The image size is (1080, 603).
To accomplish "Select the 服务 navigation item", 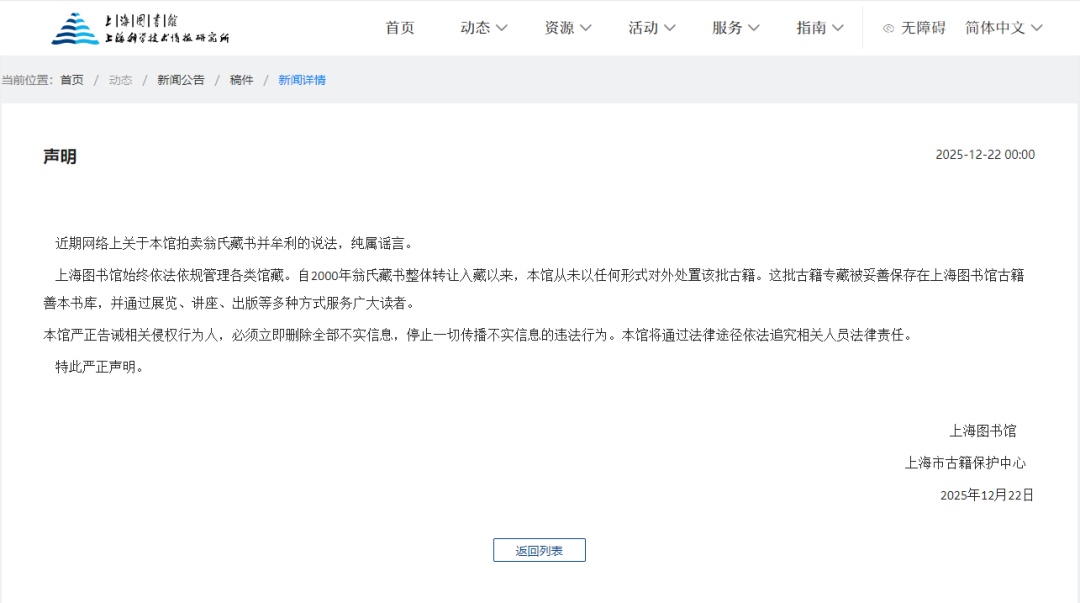I will coord(727,28).
